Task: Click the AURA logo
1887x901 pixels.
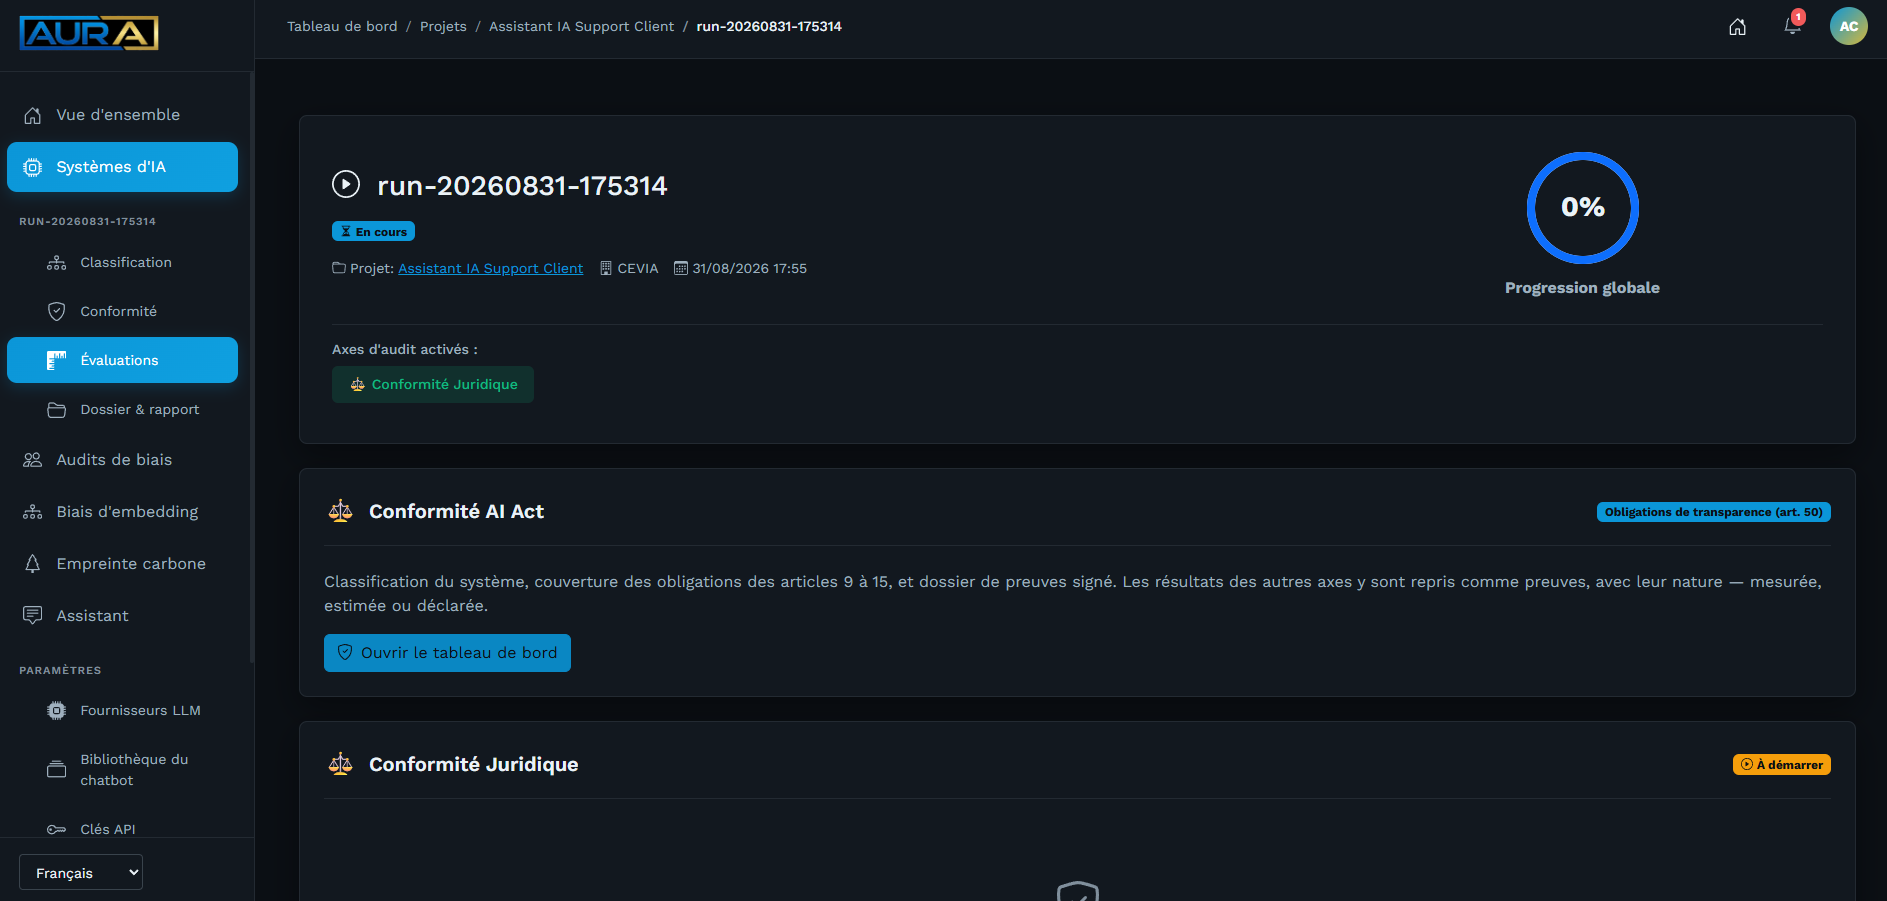Action: tap(89, 33)
